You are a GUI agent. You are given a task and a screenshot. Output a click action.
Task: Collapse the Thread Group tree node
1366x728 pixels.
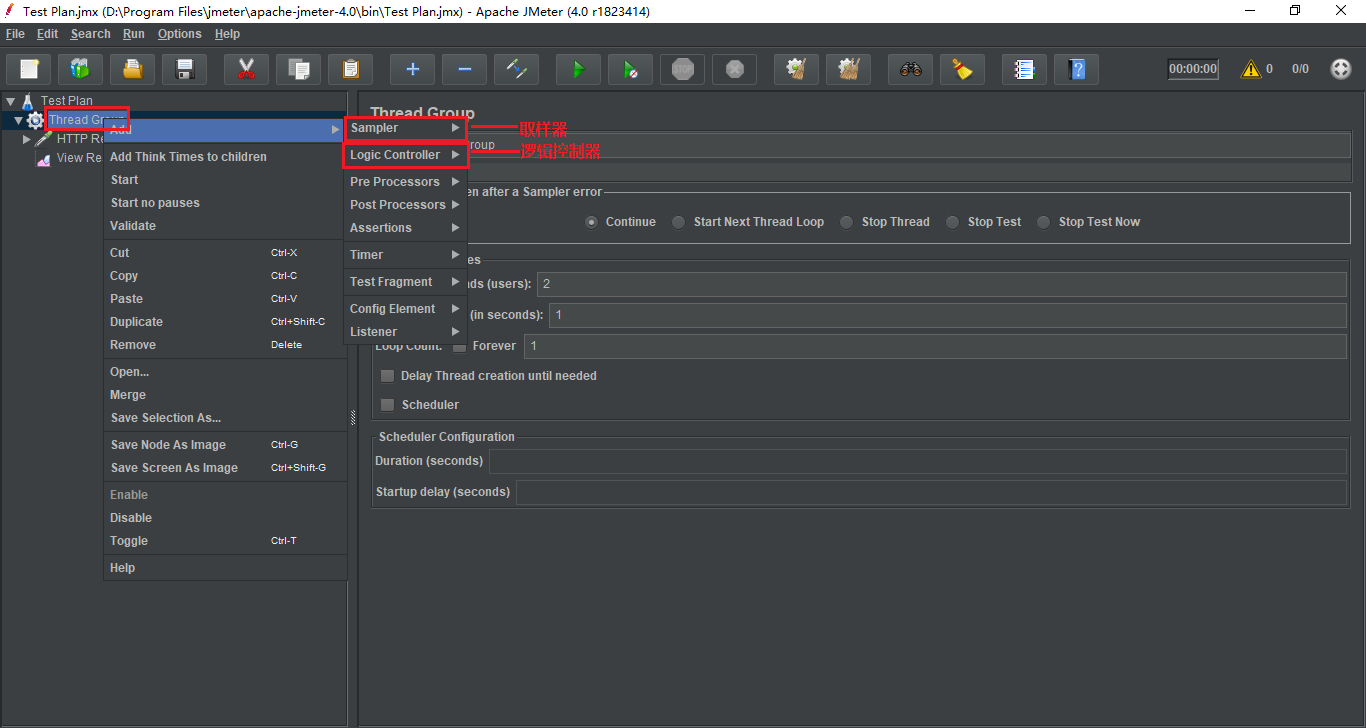pos(18,120)
